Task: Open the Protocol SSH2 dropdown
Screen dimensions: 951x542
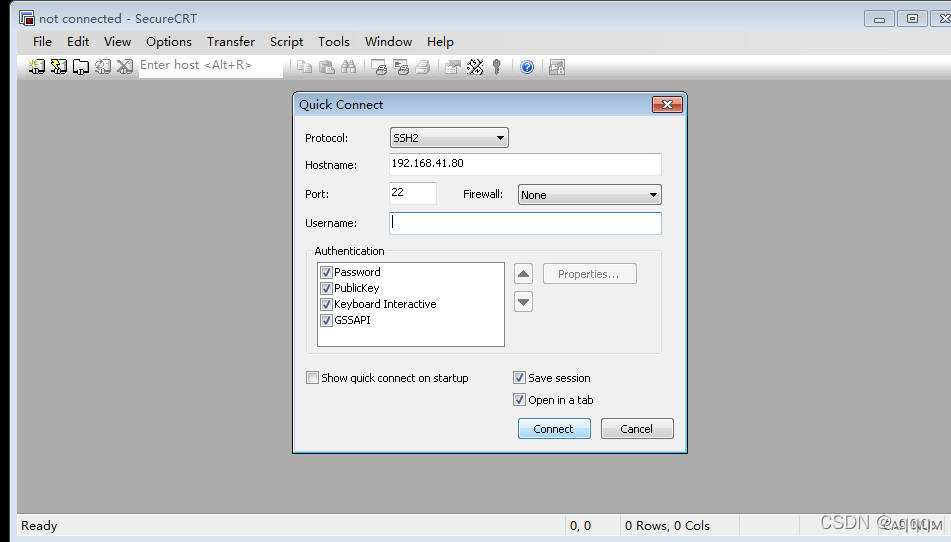Action: (x=449, y=138)
